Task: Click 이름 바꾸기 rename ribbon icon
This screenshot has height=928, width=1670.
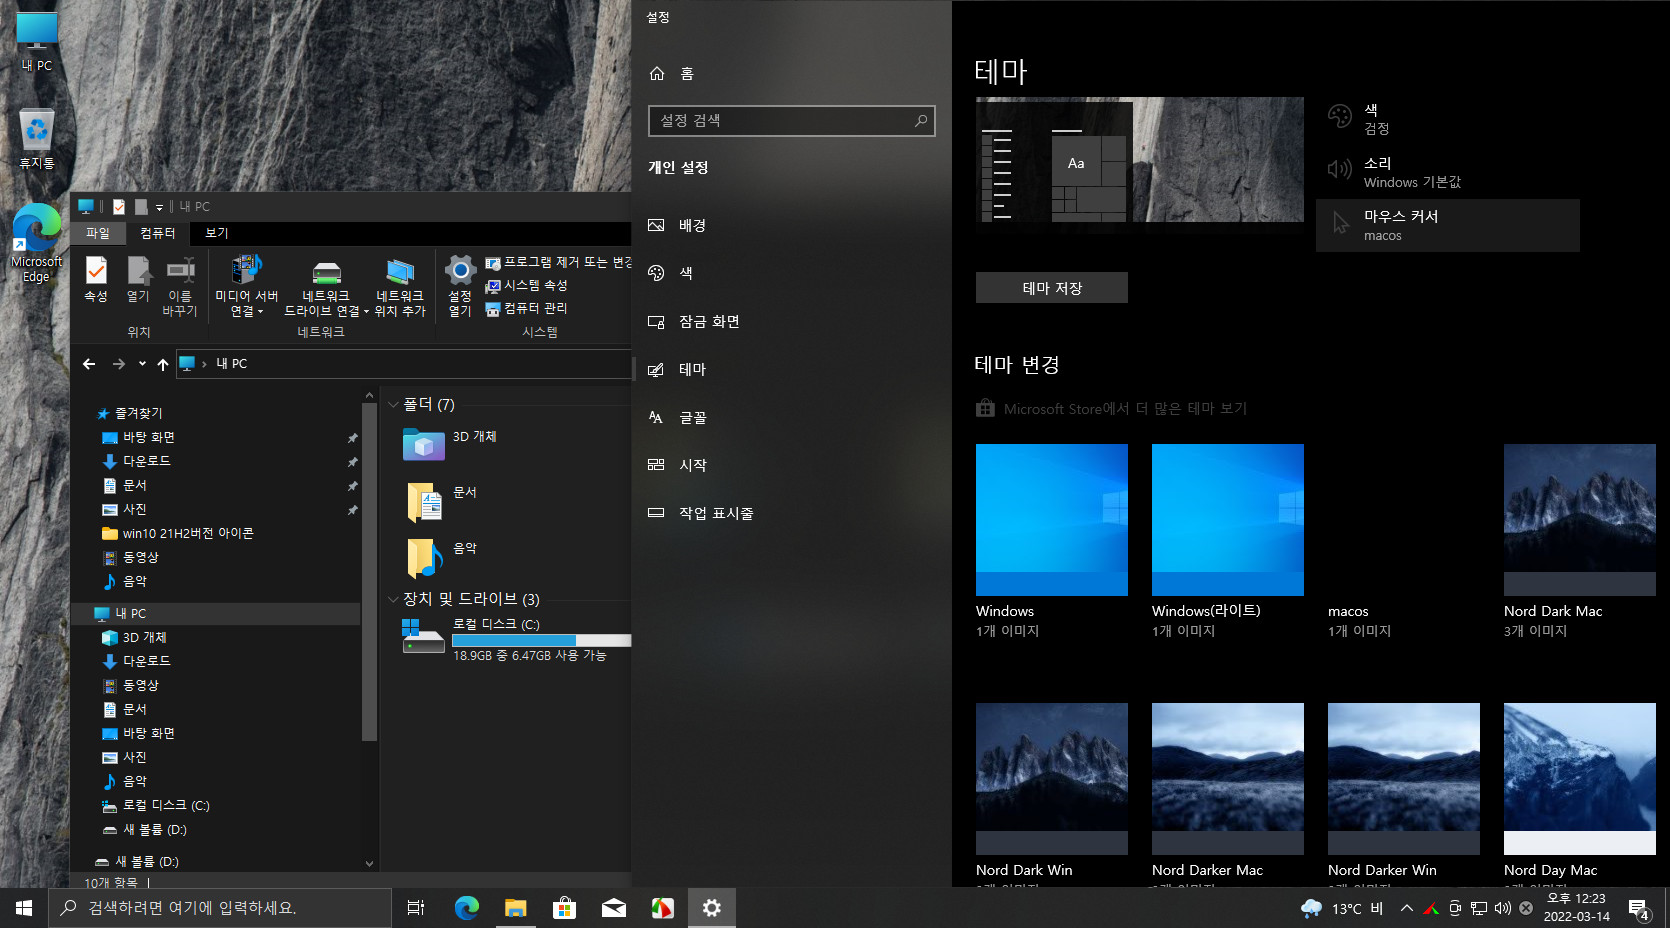Action: [180, 287]
